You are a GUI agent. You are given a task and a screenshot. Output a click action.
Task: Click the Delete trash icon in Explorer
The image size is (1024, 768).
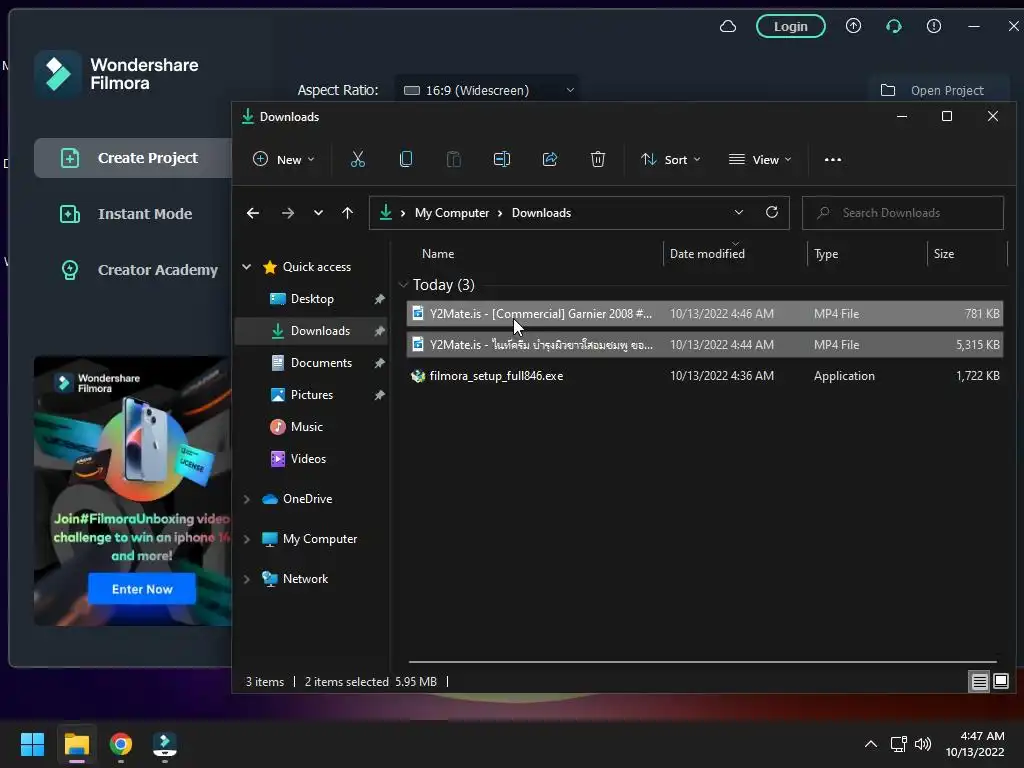(598, 159)
